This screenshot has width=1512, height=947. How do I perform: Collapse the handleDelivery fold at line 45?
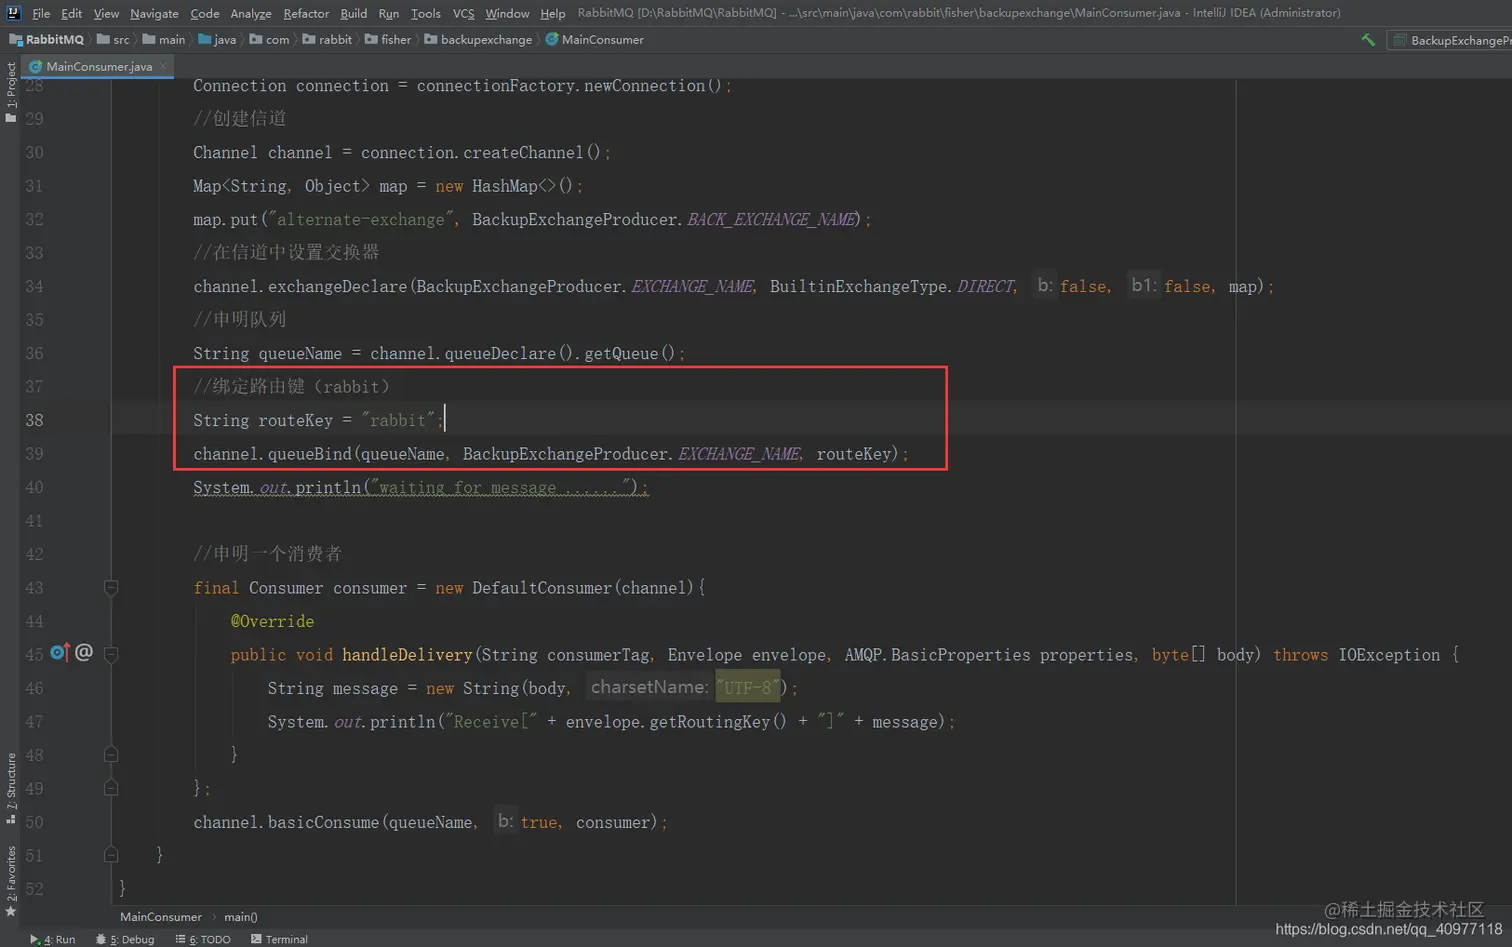(111, 655)
